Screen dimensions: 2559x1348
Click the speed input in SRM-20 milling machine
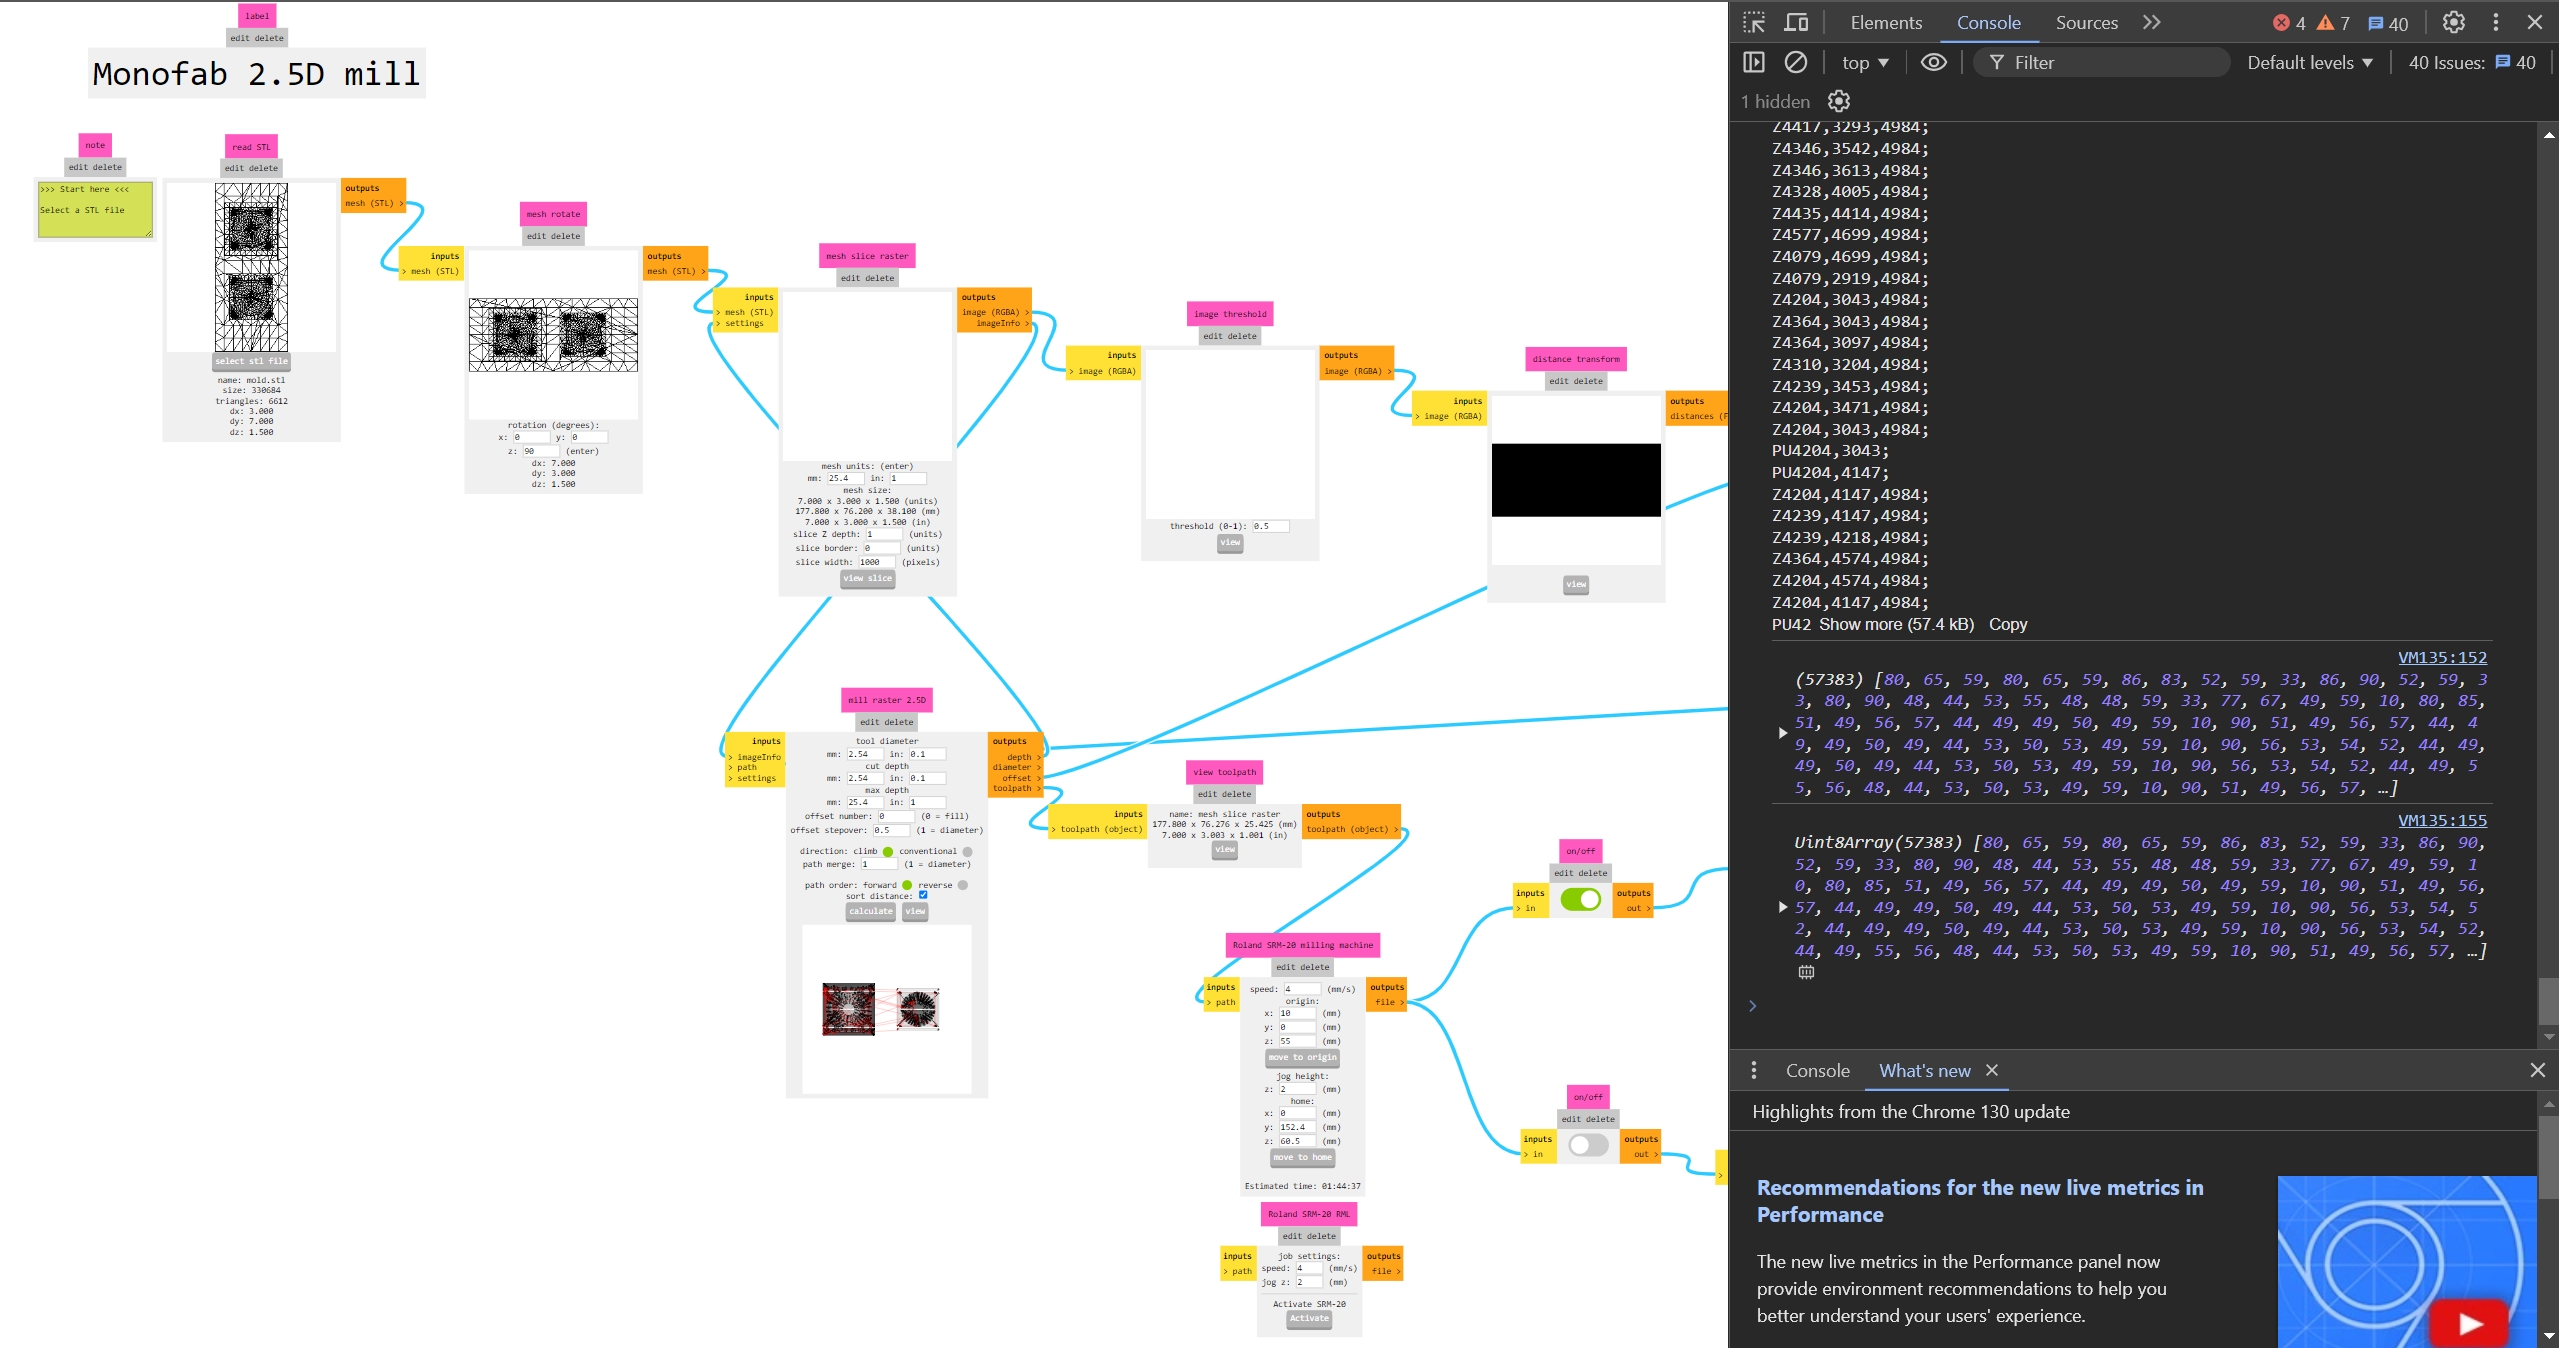coord(1302,989)
